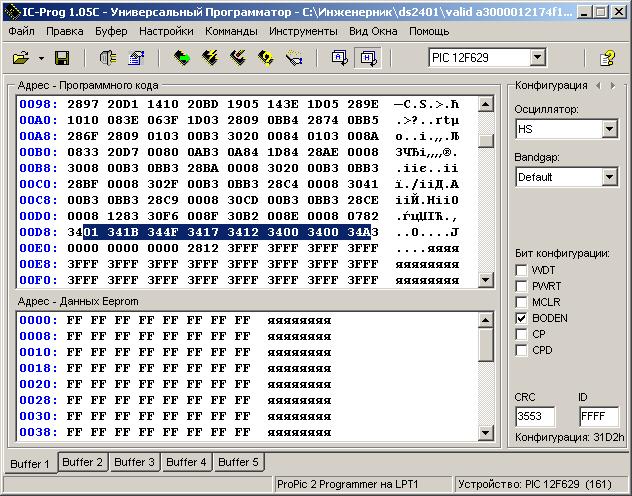This screenshot has width=632, height=496.
Task: Switch to assembler view icon
Action: [x=339, y=58]
